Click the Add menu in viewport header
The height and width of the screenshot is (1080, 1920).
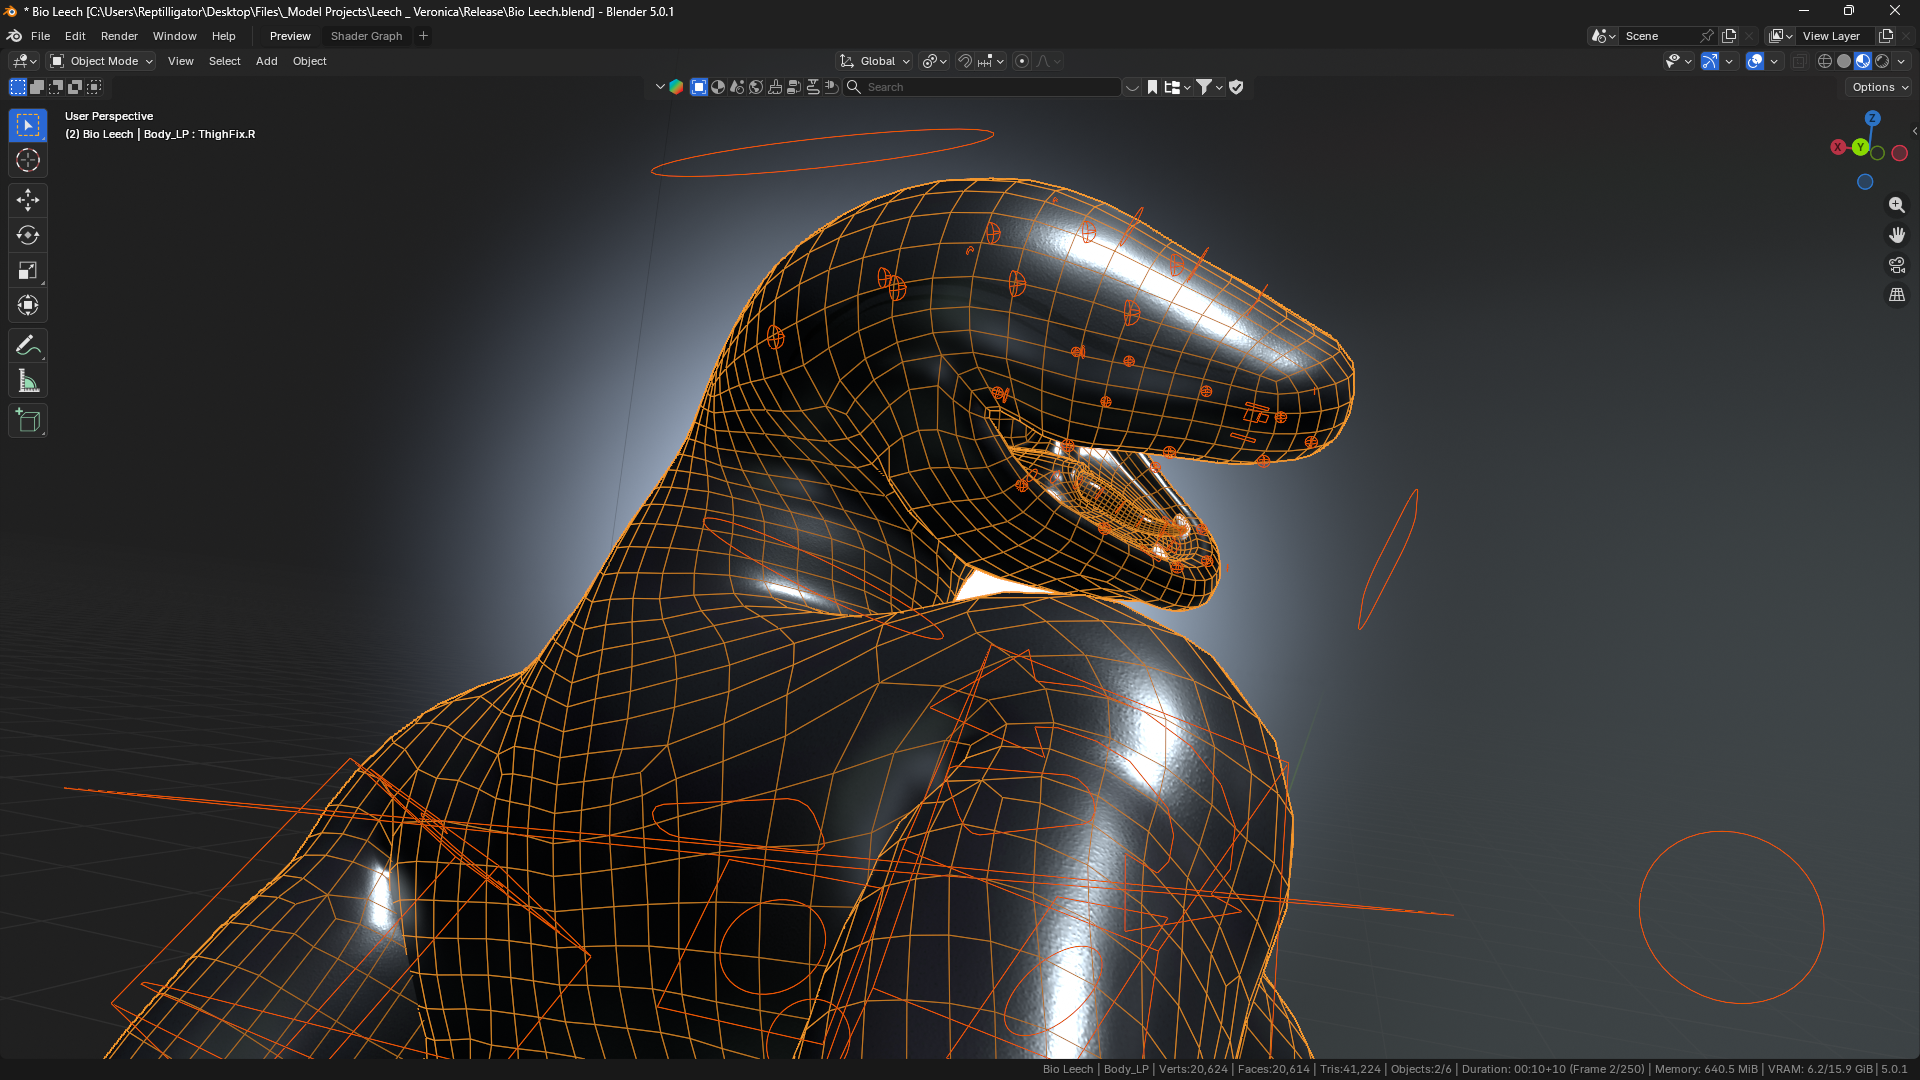266,61
